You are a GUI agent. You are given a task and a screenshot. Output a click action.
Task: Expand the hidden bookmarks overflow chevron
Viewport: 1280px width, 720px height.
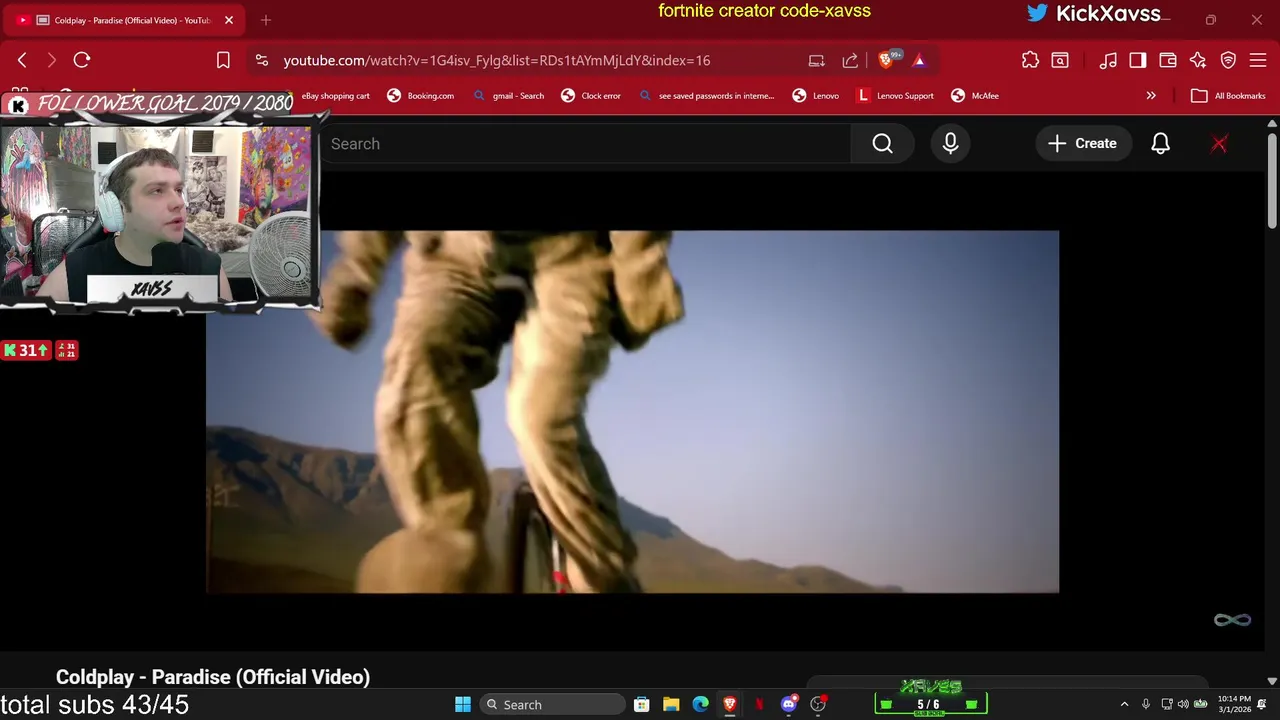[x=1151, y=96]
